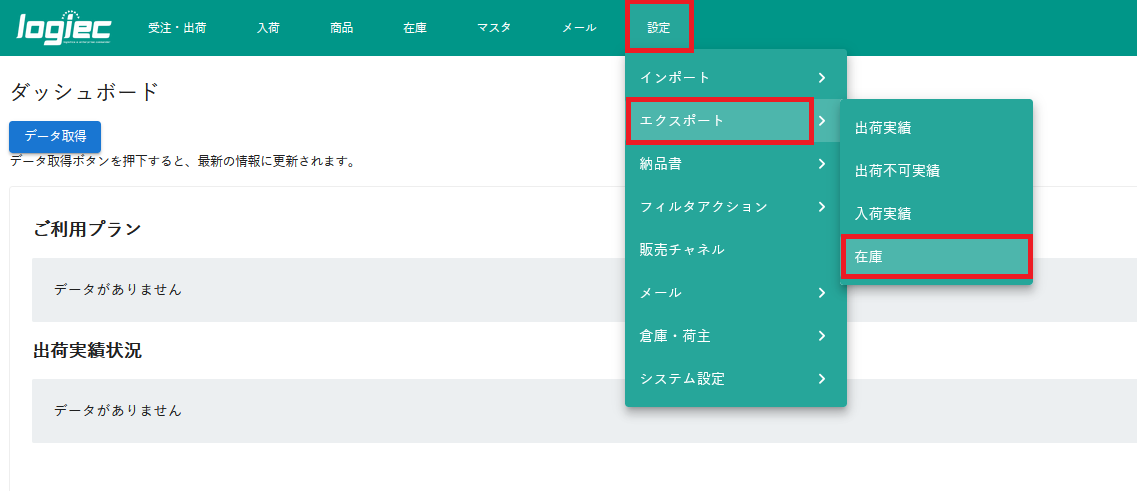1137x491 pixels.
Task: Expand the 倉庫・荷主 submenu chevron
Action: tap(821, 336)
